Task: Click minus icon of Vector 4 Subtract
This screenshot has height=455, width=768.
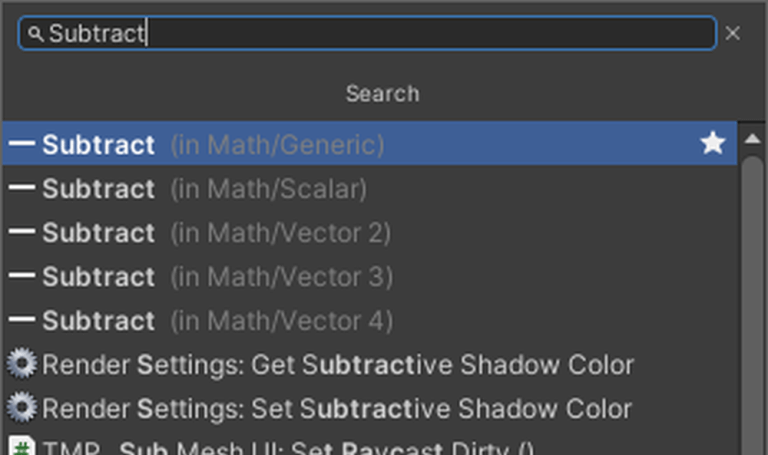Action: click(x=21, y=321)
